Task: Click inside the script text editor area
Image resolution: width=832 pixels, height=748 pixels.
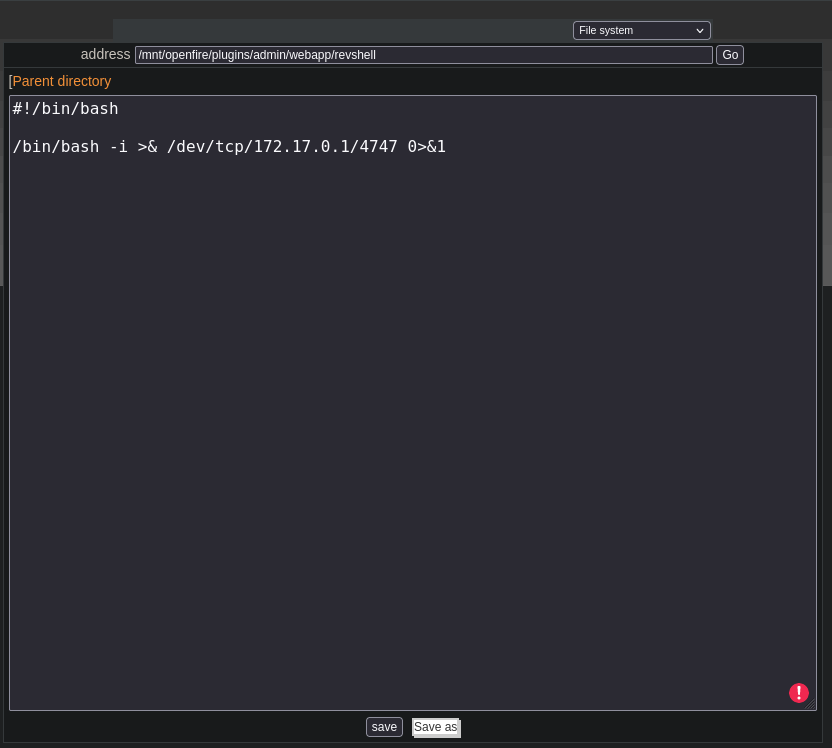Action: click(x=413, y=403)
